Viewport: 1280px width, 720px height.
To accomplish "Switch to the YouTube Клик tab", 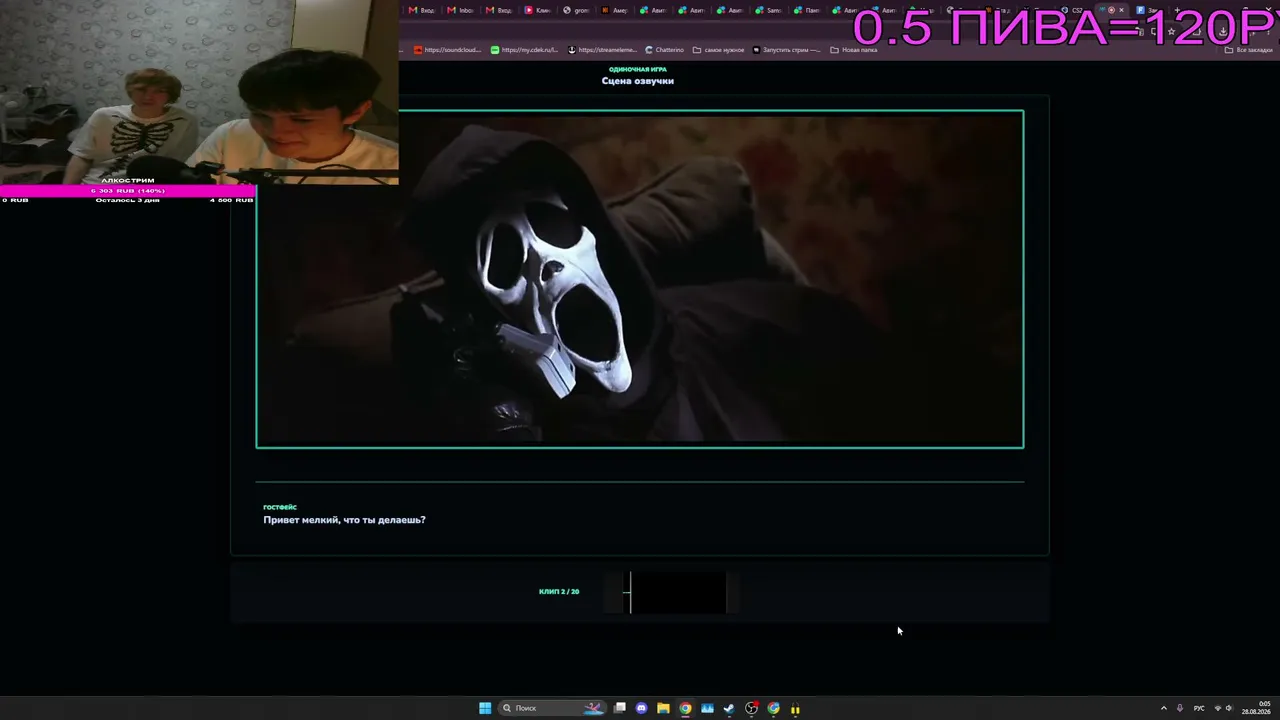I will point(538,10).
